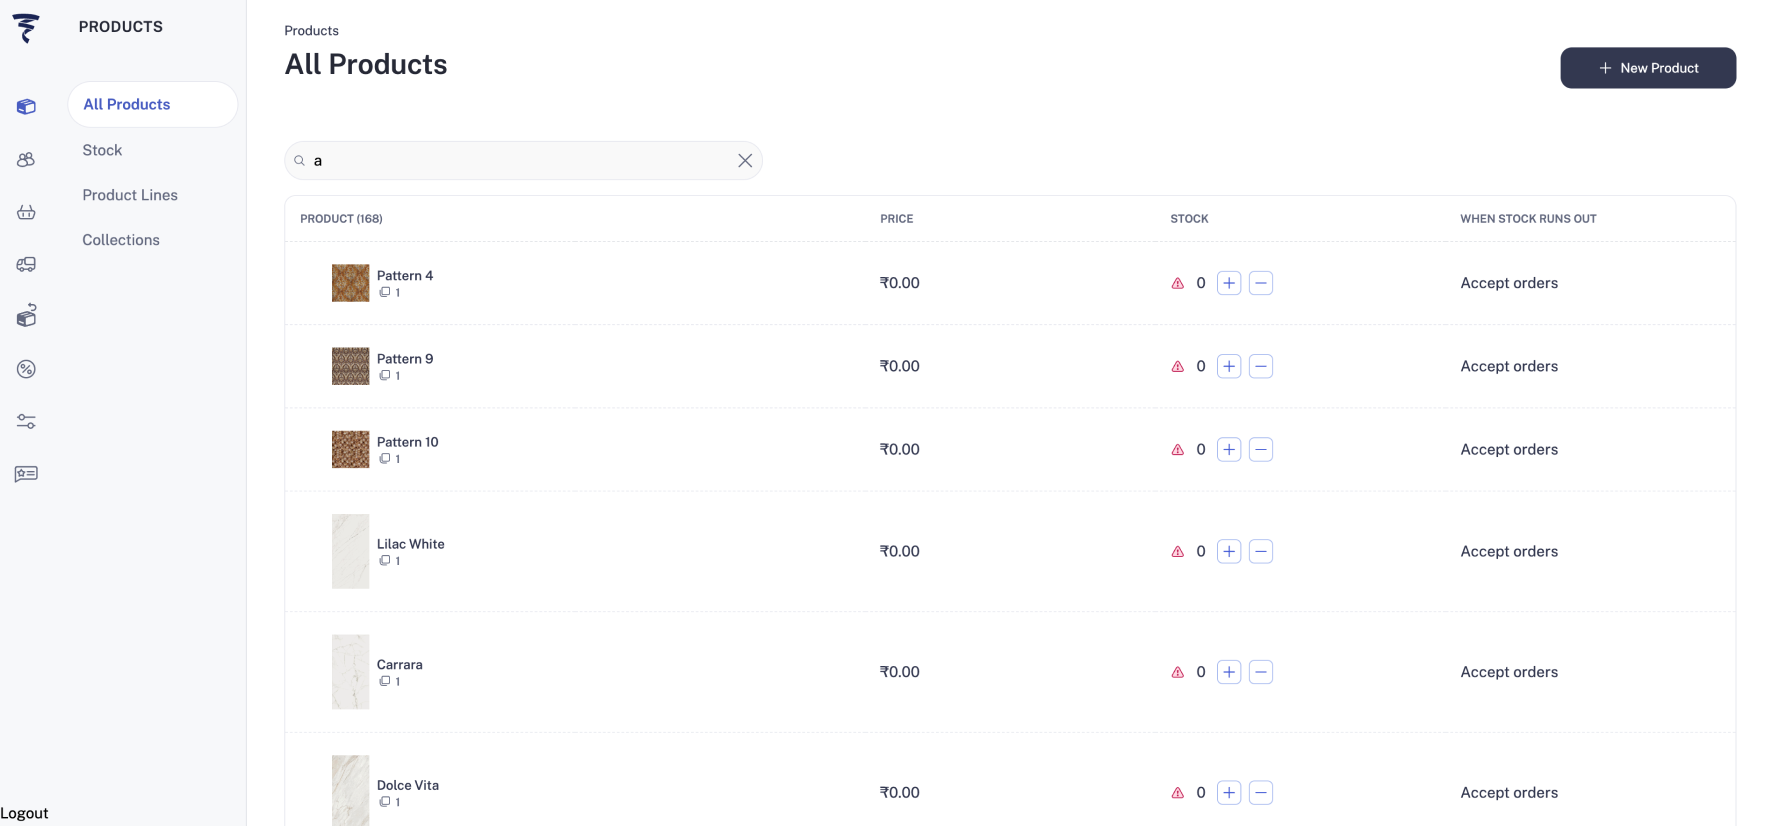This screenshot has width=1772, height=826.
Task: Increase stock for Lilac White
Action: coord(1229,551)
